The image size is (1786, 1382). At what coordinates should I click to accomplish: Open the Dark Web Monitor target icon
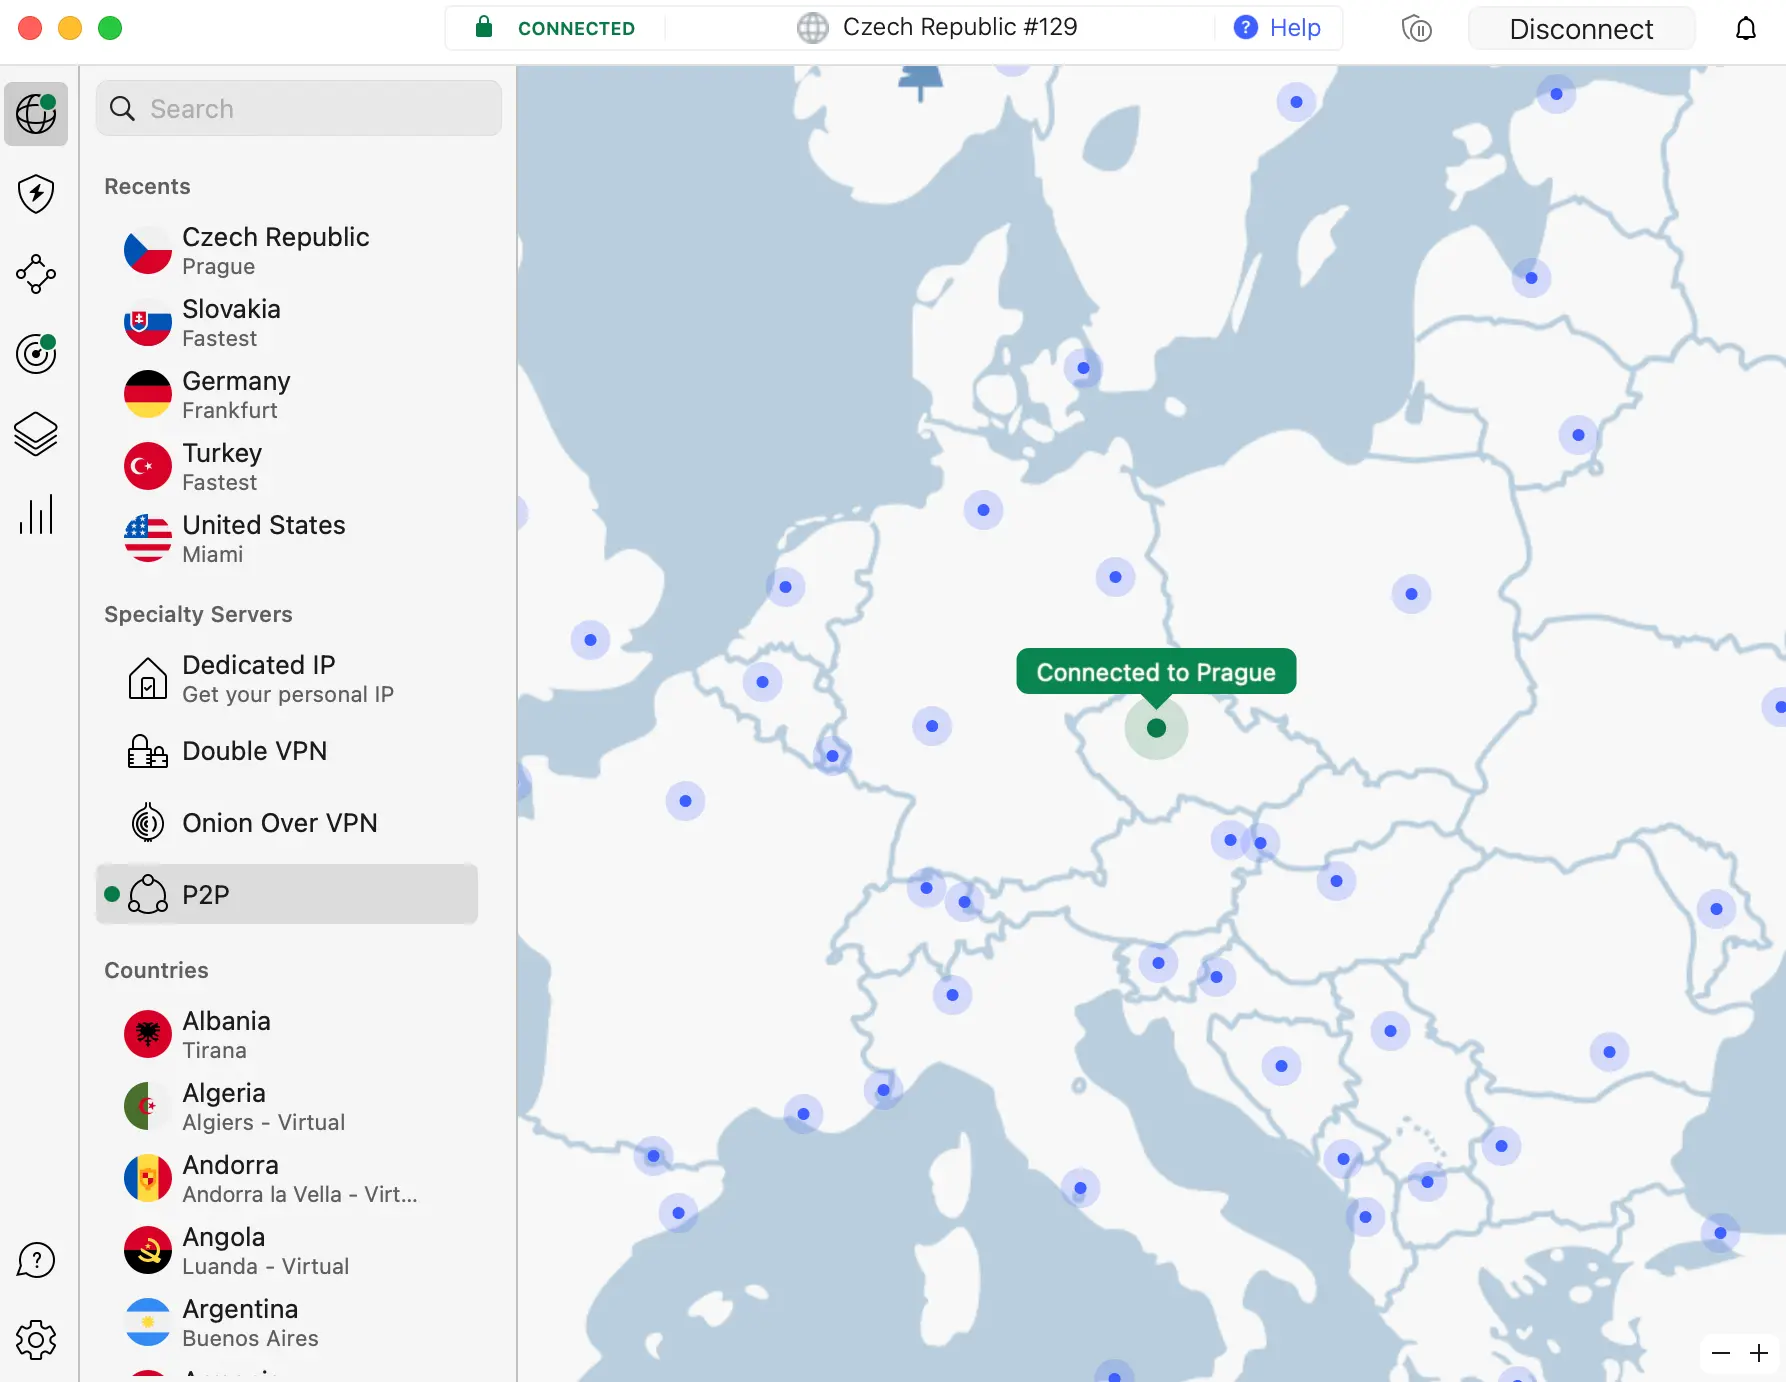coord(36,354)
